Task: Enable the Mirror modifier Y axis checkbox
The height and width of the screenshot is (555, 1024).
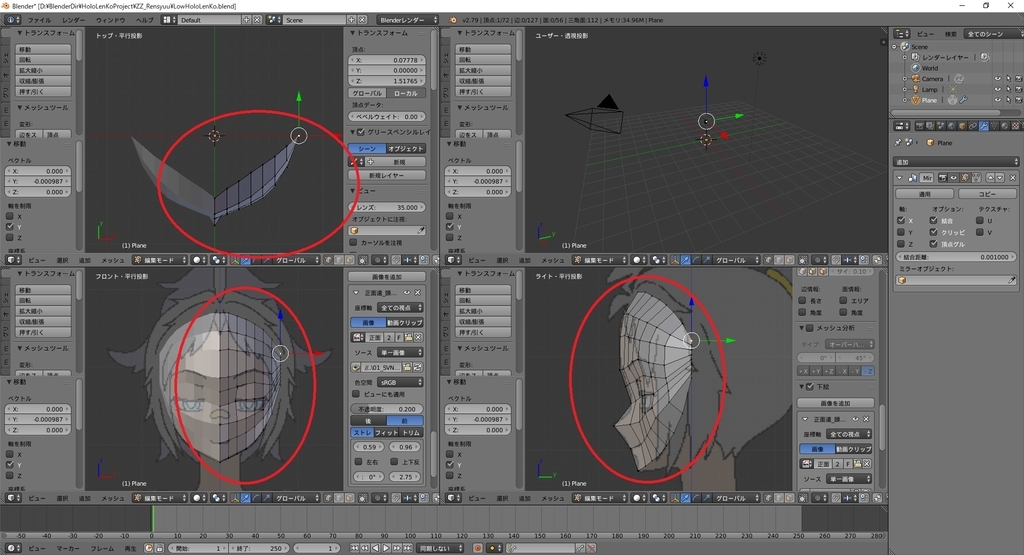Action: tap(901, 232)
